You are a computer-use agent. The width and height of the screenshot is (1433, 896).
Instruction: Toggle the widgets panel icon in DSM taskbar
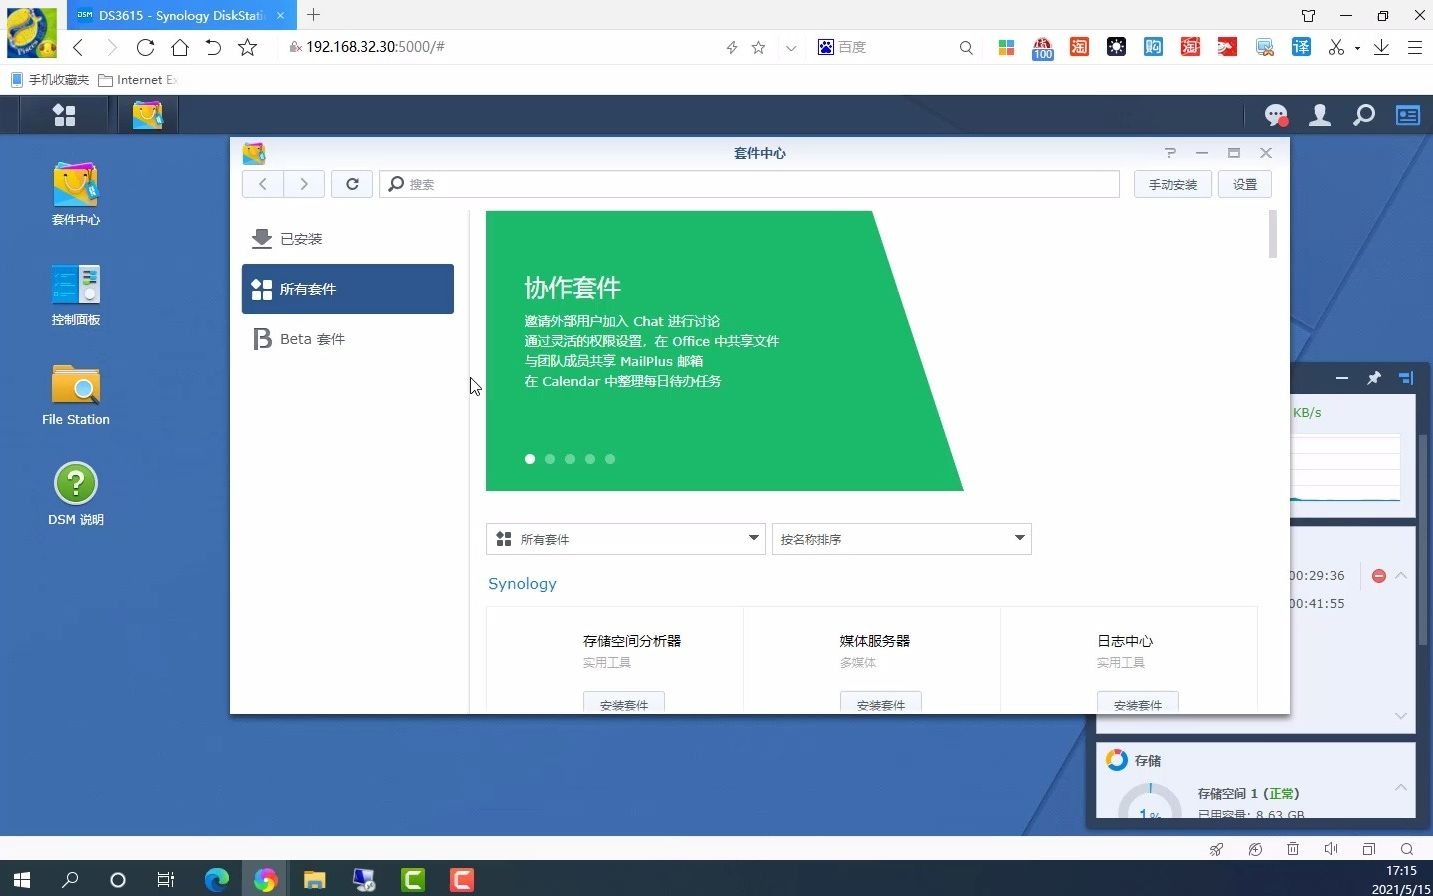pos(1408,115)
